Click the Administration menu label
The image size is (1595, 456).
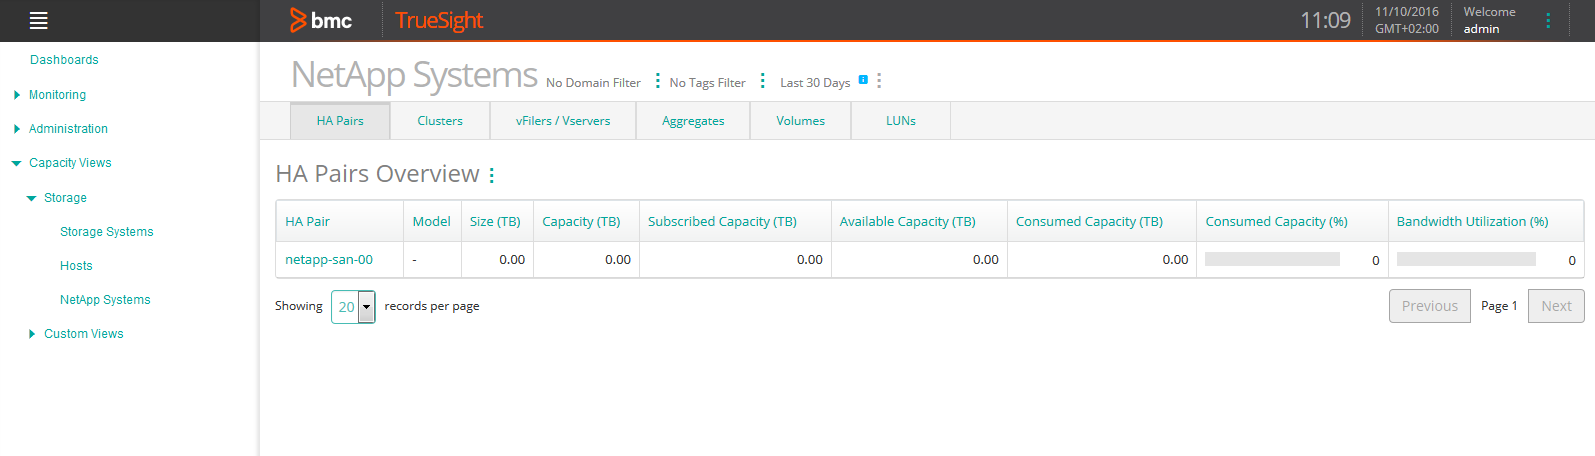click(68, 129)
